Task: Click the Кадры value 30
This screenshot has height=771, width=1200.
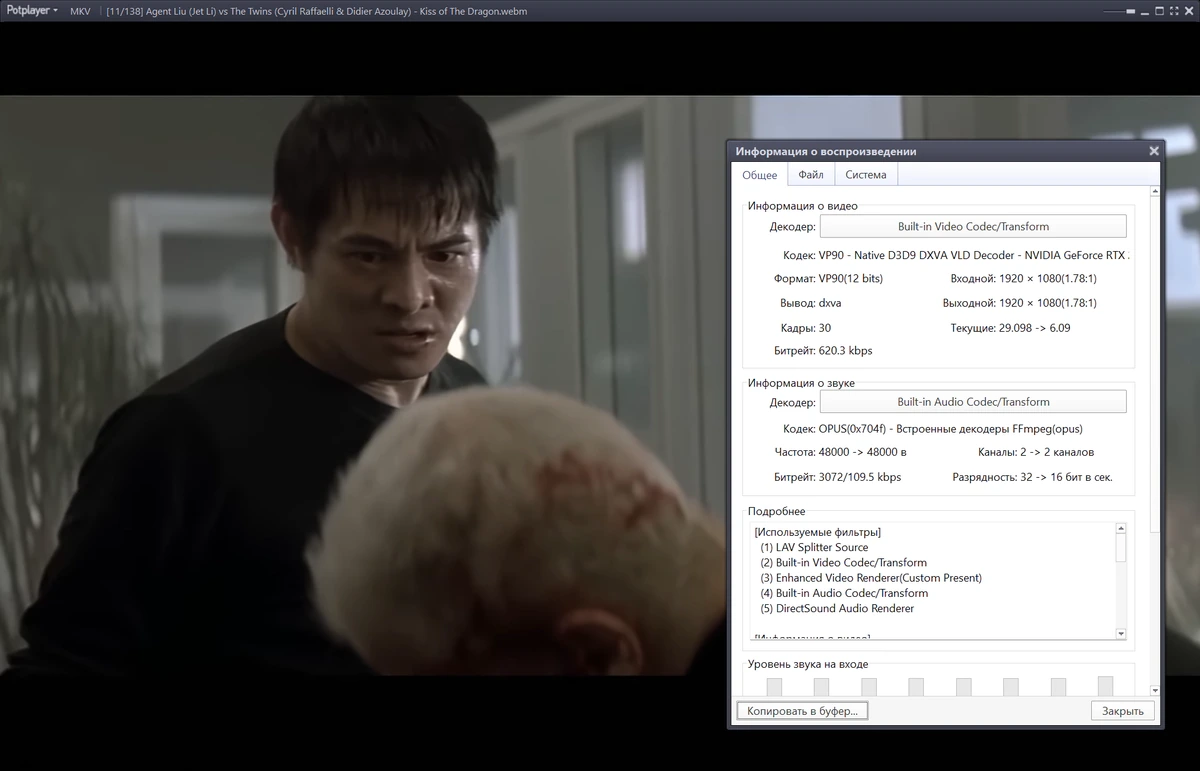Action: (824, 328)
